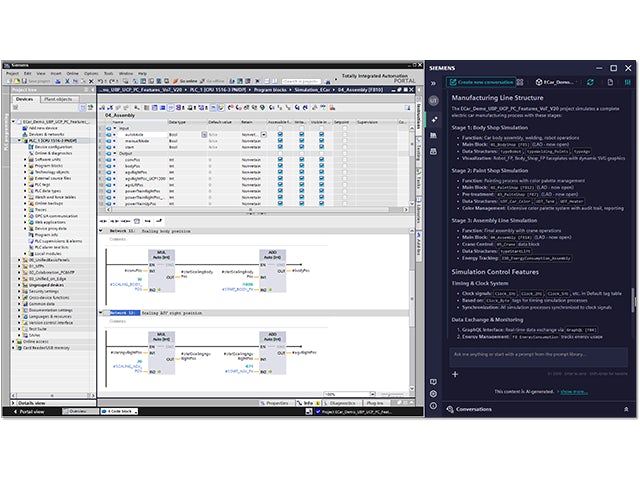Click Devices & networks in project tree
Screen dimensions: 640x480
pos(44,134)
